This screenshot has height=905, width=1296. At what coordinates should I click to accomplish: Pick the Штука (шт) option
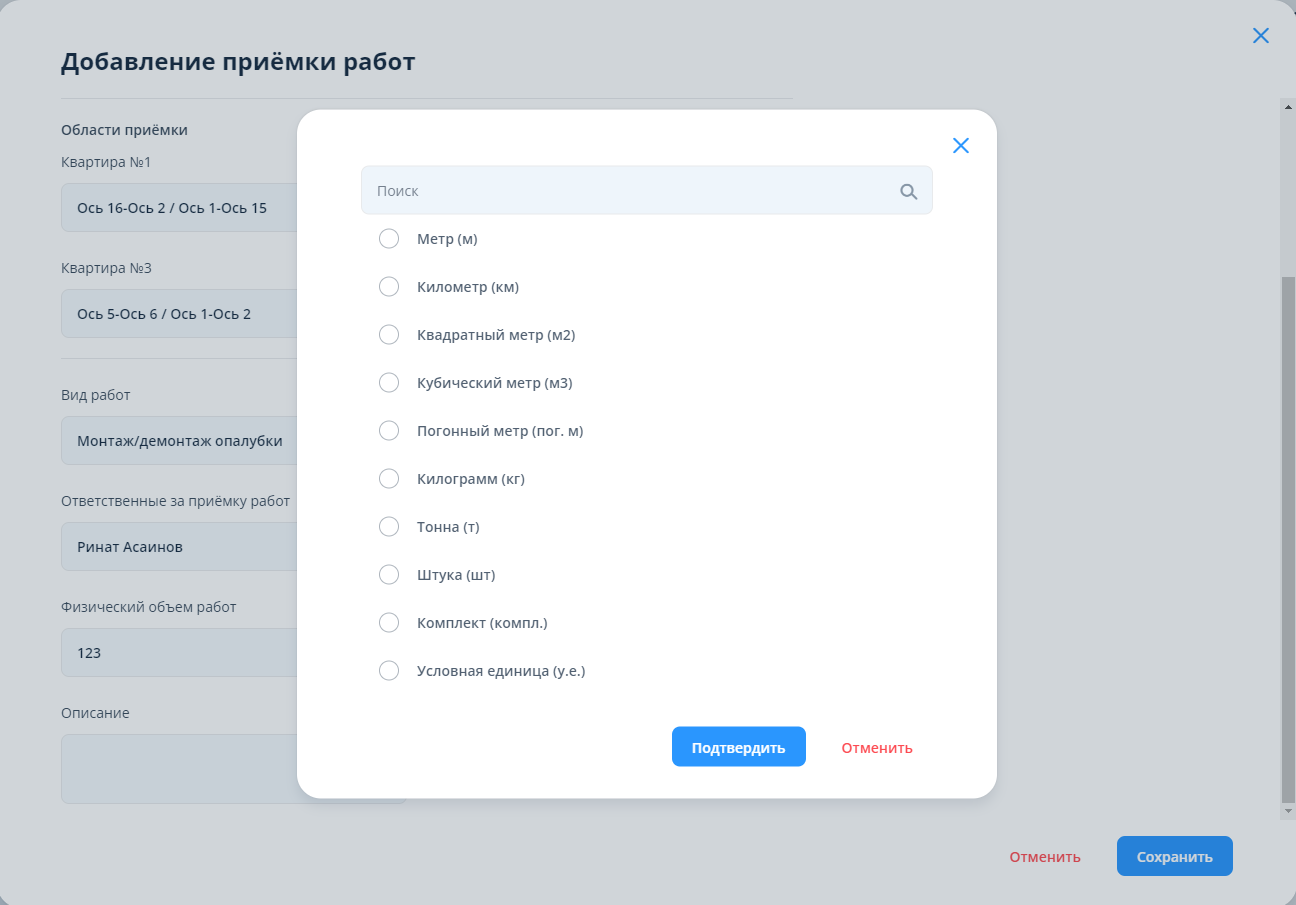click(389, 575)
